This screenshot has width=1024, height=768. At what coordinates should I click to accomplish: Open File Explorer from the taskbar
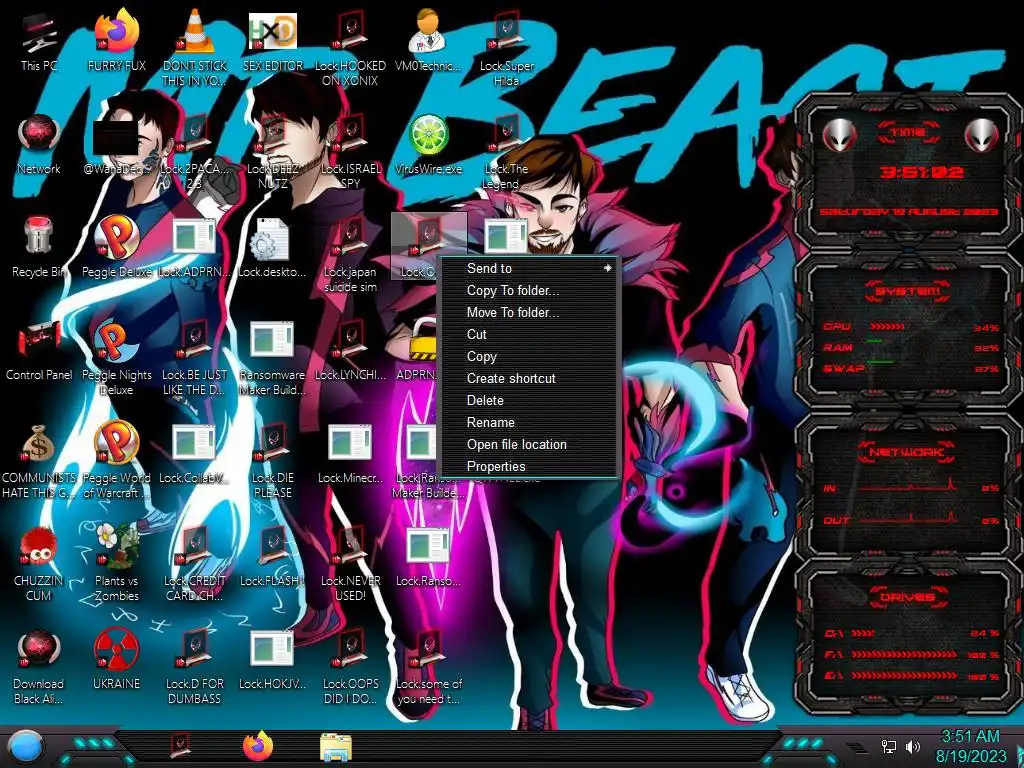(336, 747)
